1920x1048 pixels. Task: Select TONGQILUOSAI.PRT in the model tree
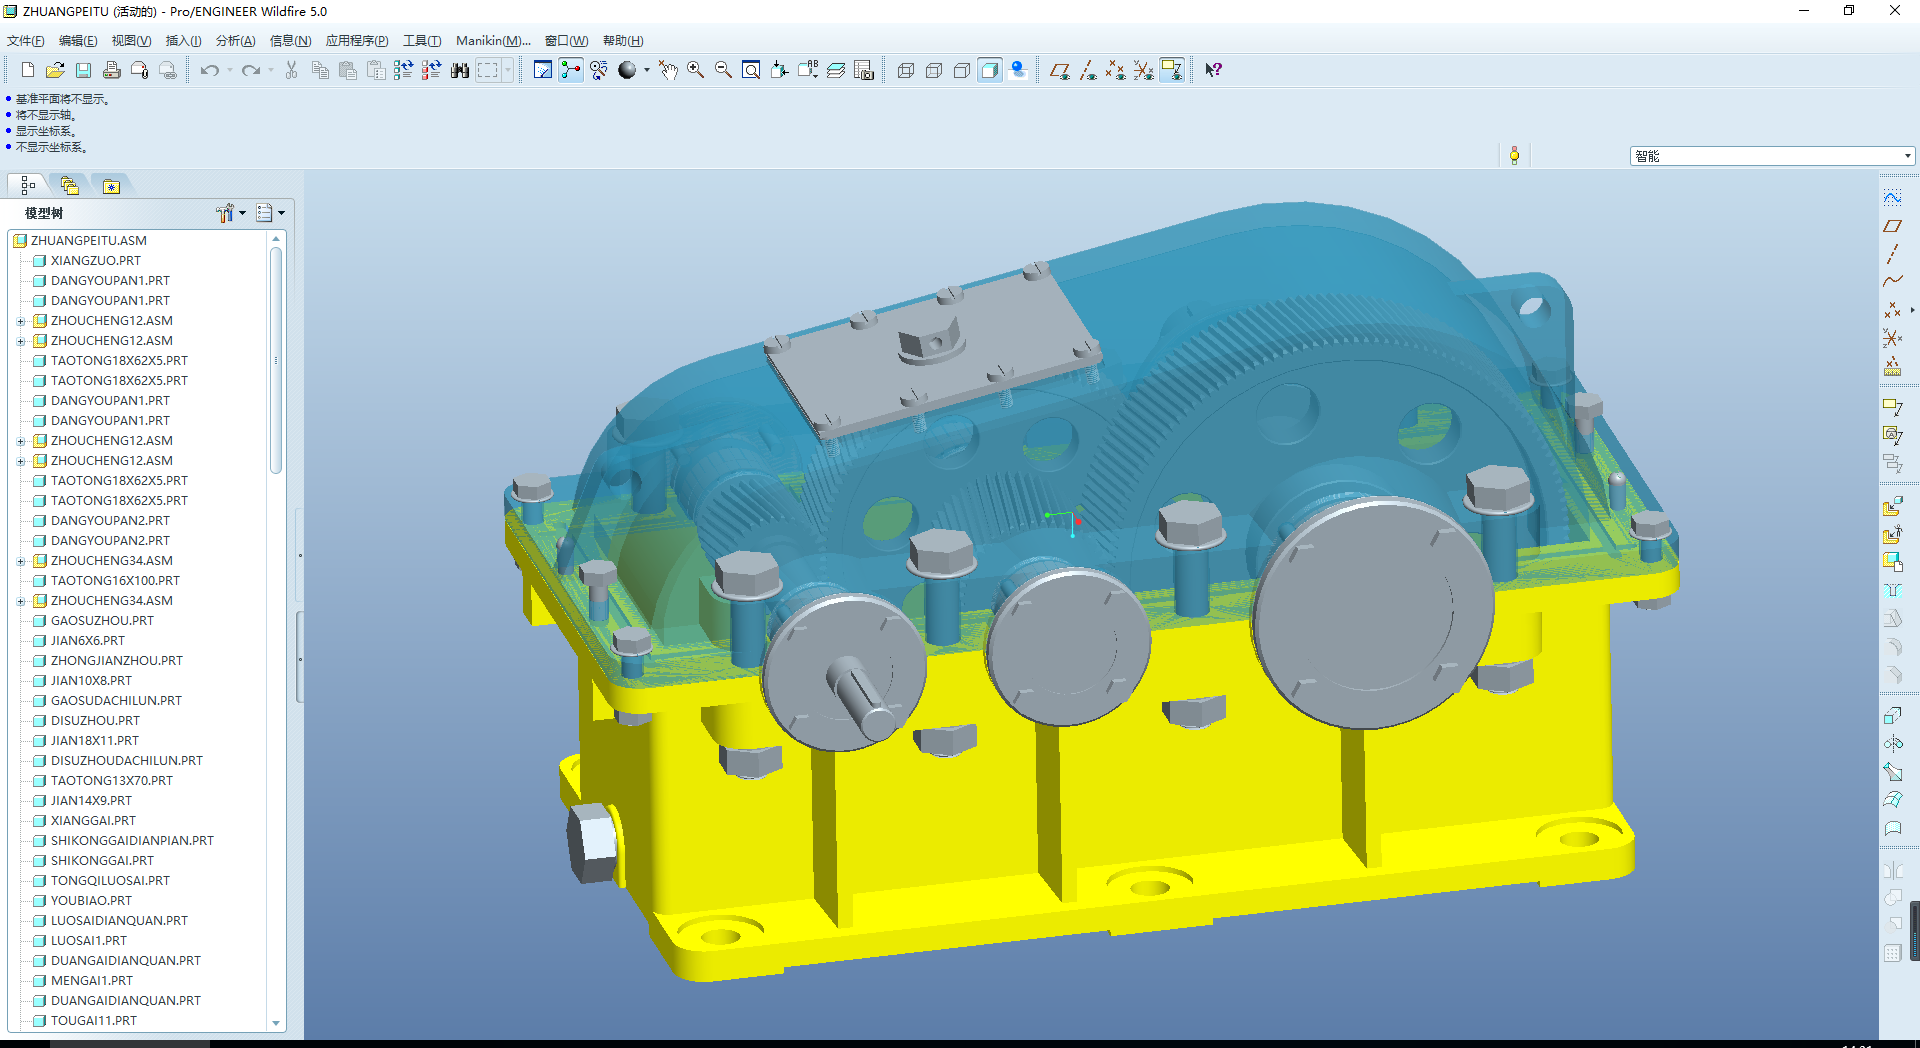(x=110, y=881)
